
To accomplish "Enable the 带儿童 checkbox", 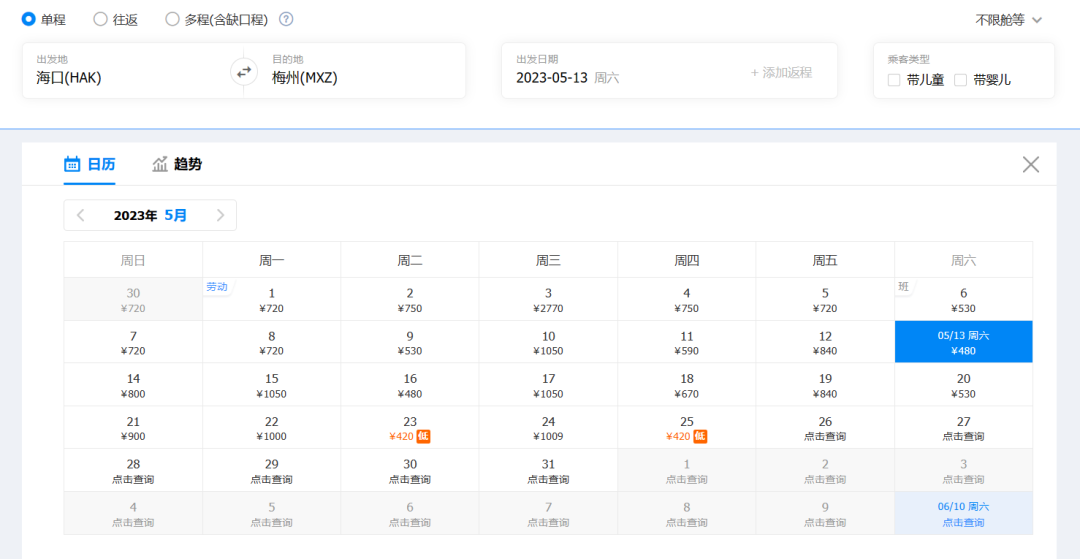I will tap(894, 81).
